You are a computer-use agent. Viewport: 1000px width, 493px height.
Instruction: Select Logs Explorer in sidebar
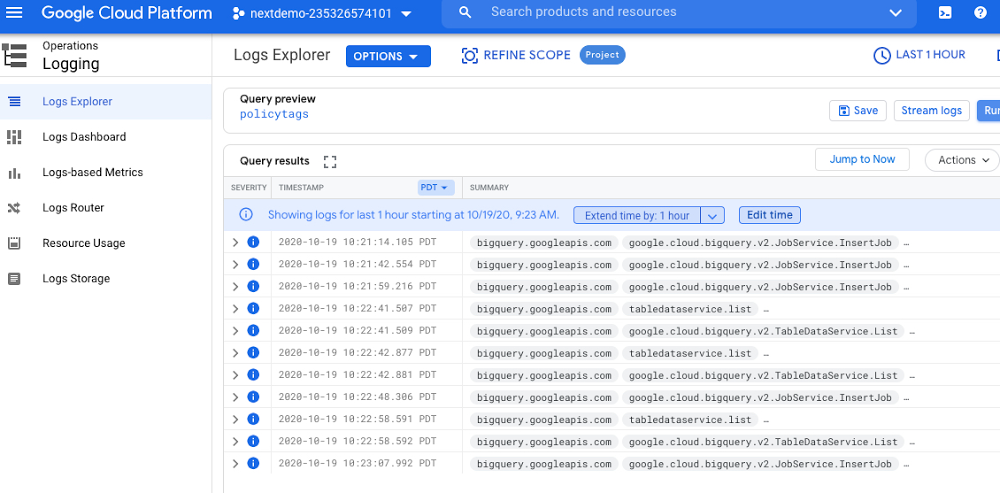tap(106, 101)
